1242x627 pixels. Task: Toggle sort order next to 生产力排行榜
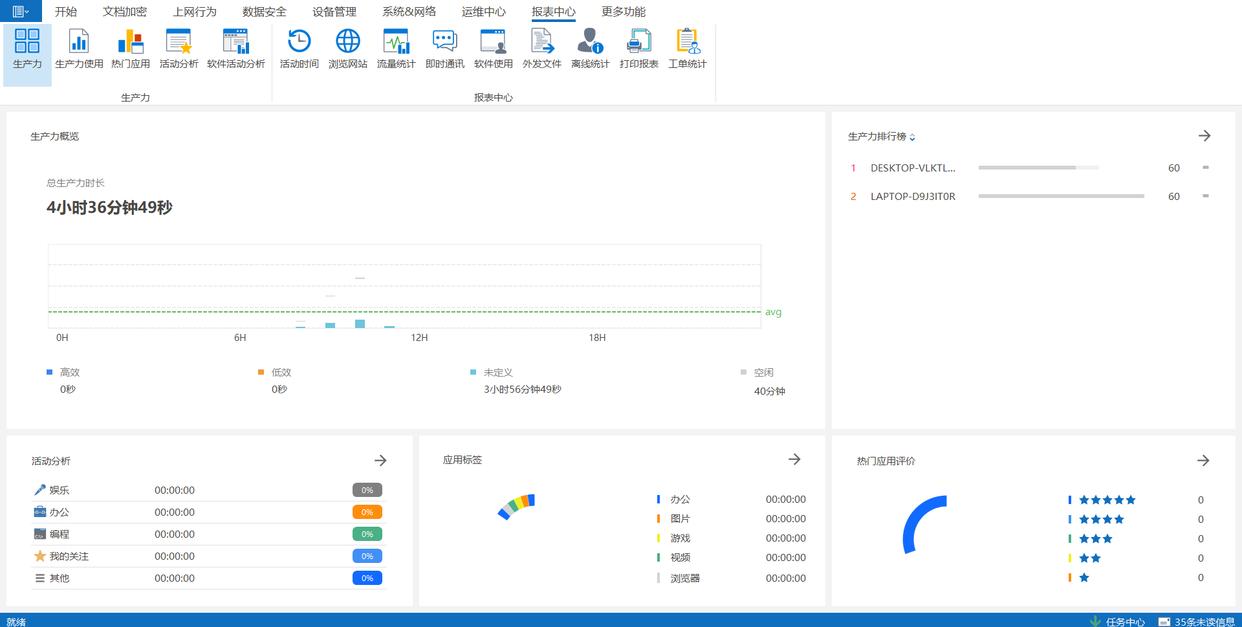(912, 137)
